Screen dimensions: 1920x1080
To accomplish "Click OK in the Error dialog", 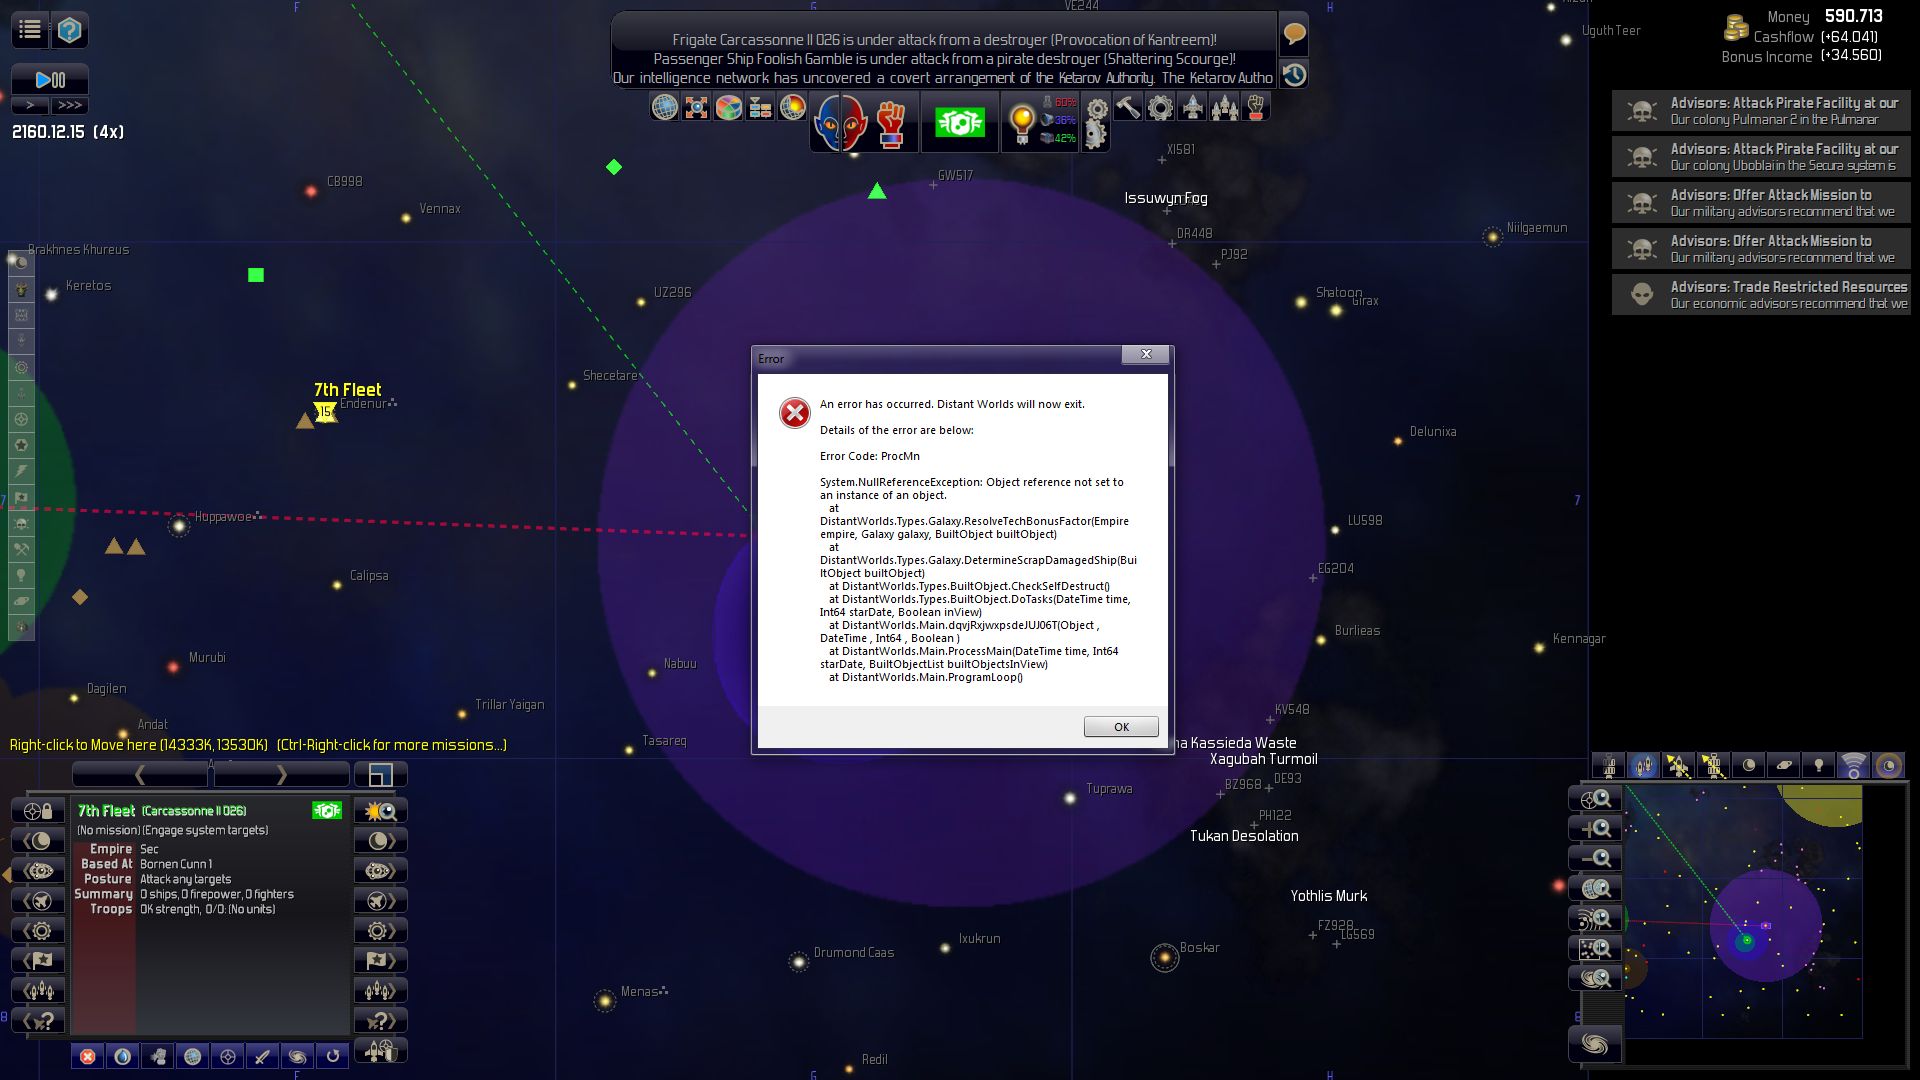I will (x=1121, y=727).
